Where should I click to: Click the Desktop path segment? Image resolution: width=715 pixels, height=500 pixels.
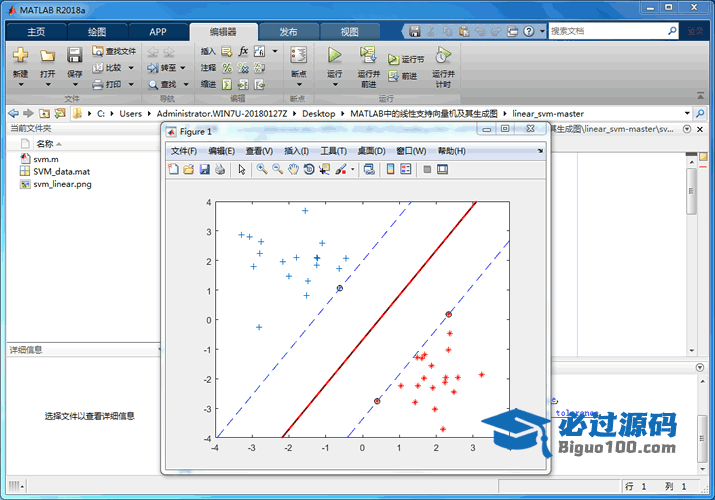[318, 113]
